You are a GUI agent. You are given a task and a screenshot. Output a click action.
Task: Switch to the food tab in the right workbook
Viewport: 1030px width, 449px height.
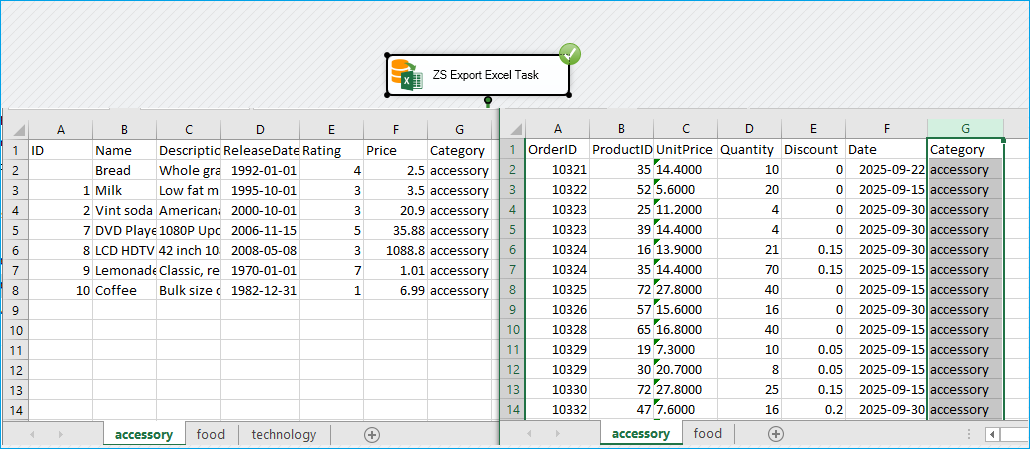click(707, 434)
